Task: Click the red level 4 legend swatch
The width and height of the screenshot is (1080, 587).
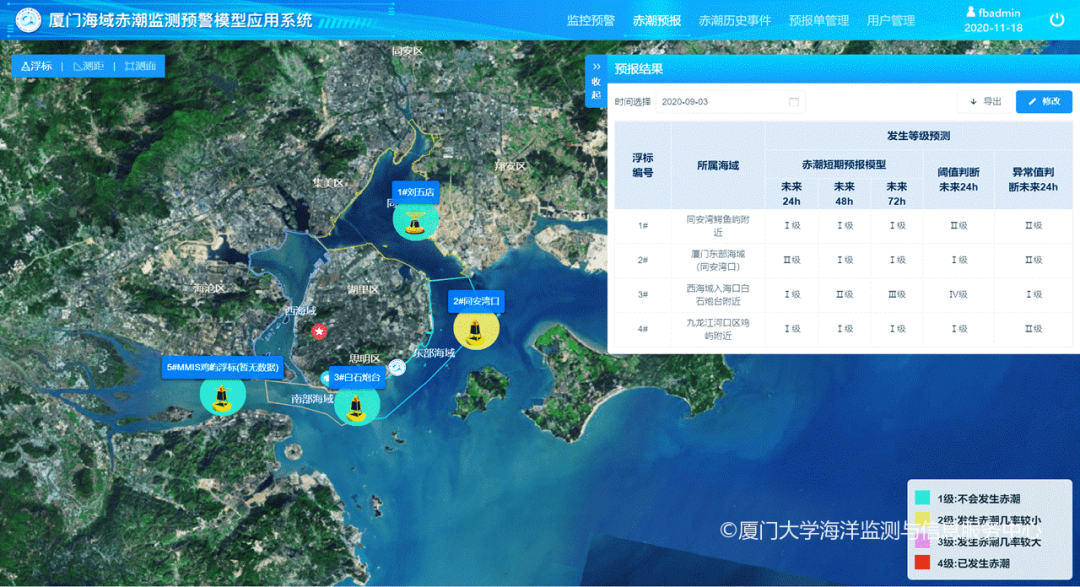Action: coord(922,564)
